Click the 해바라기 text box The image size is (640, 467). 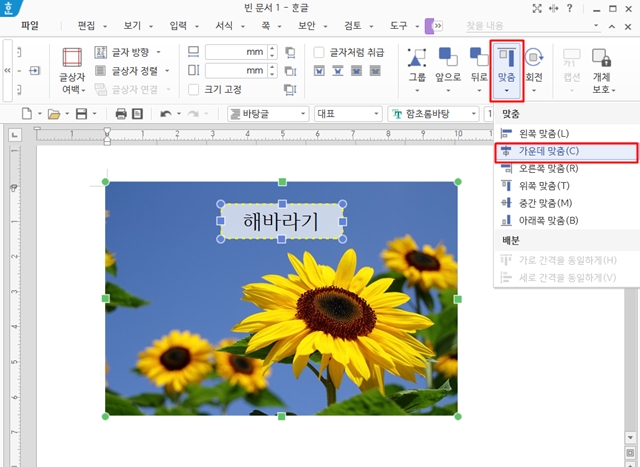click(x=281, y=221)
